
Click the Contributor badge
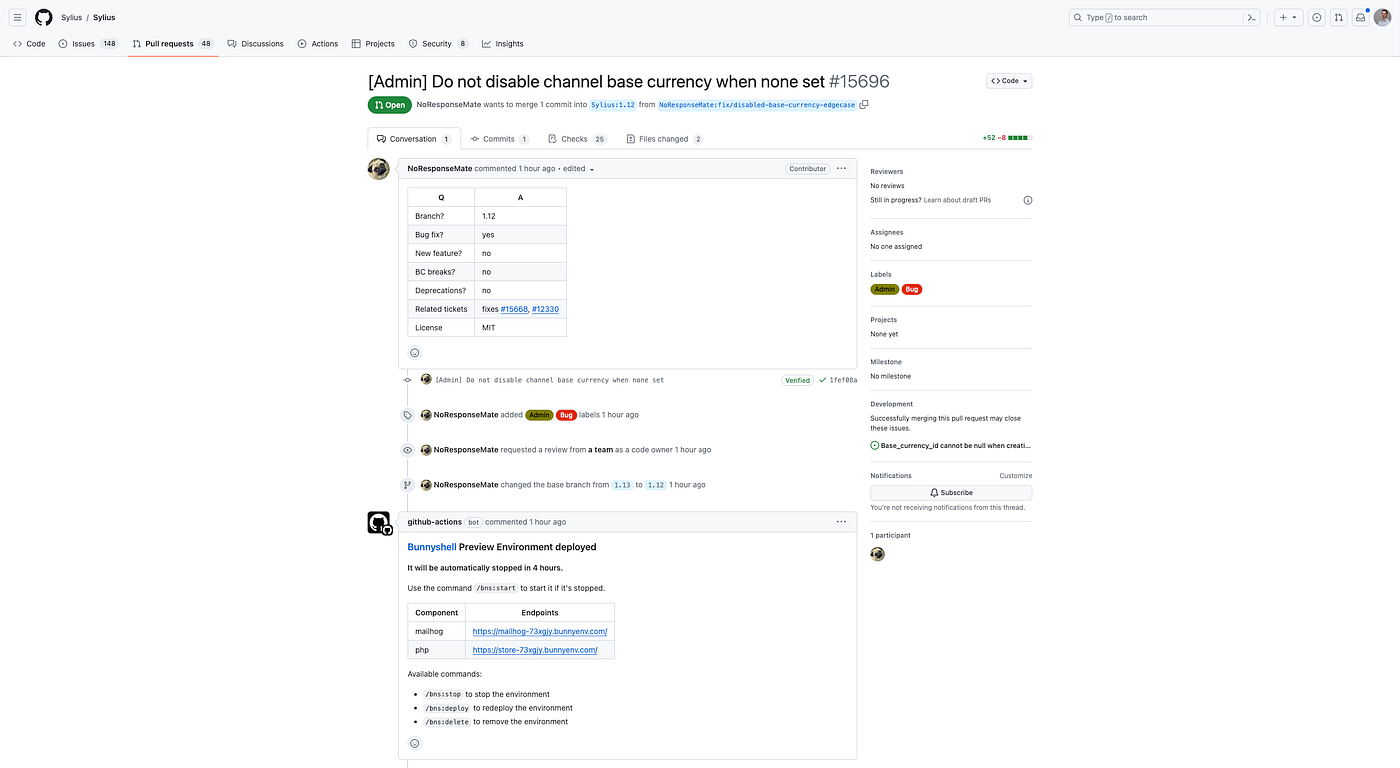(807, 169)
